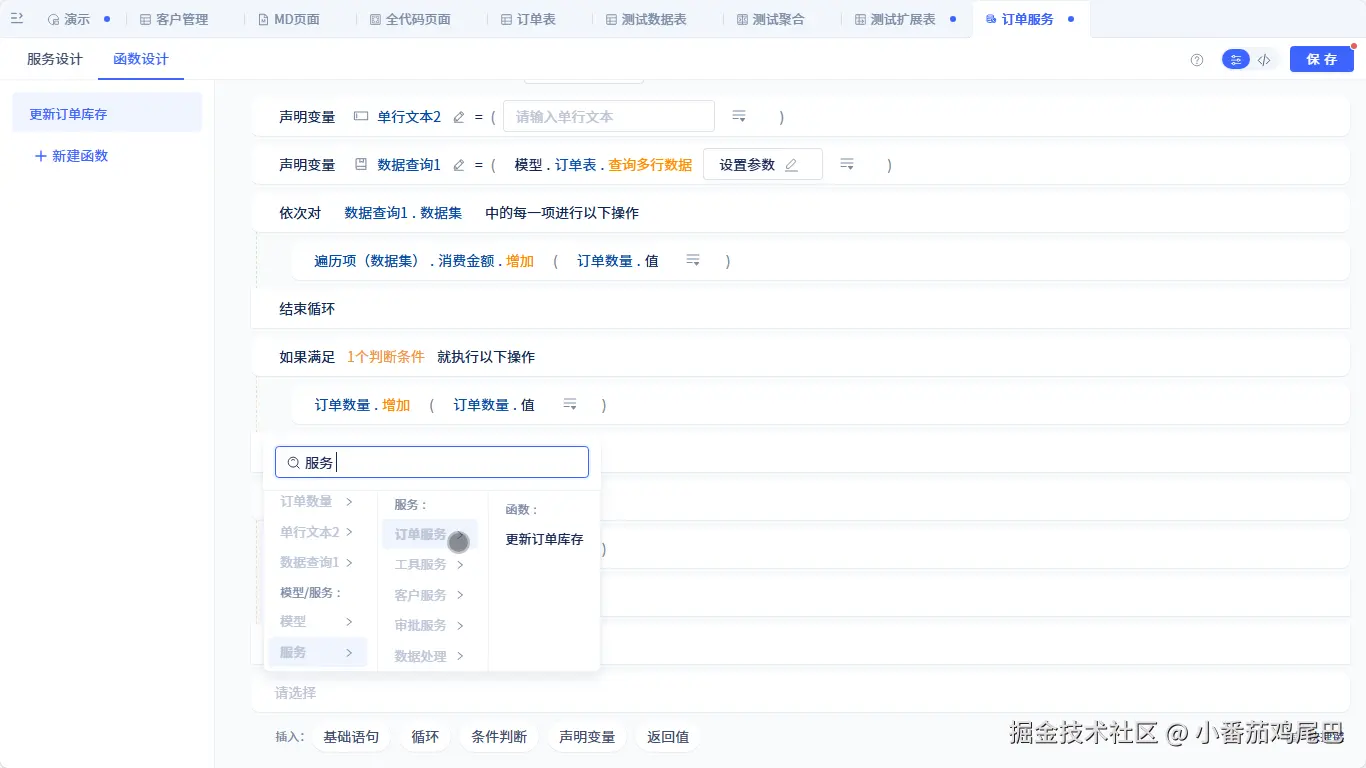Expand 单行文本2 in the dropdown list
Viewport: 1366px width, 768px height.
coord(316,532)
